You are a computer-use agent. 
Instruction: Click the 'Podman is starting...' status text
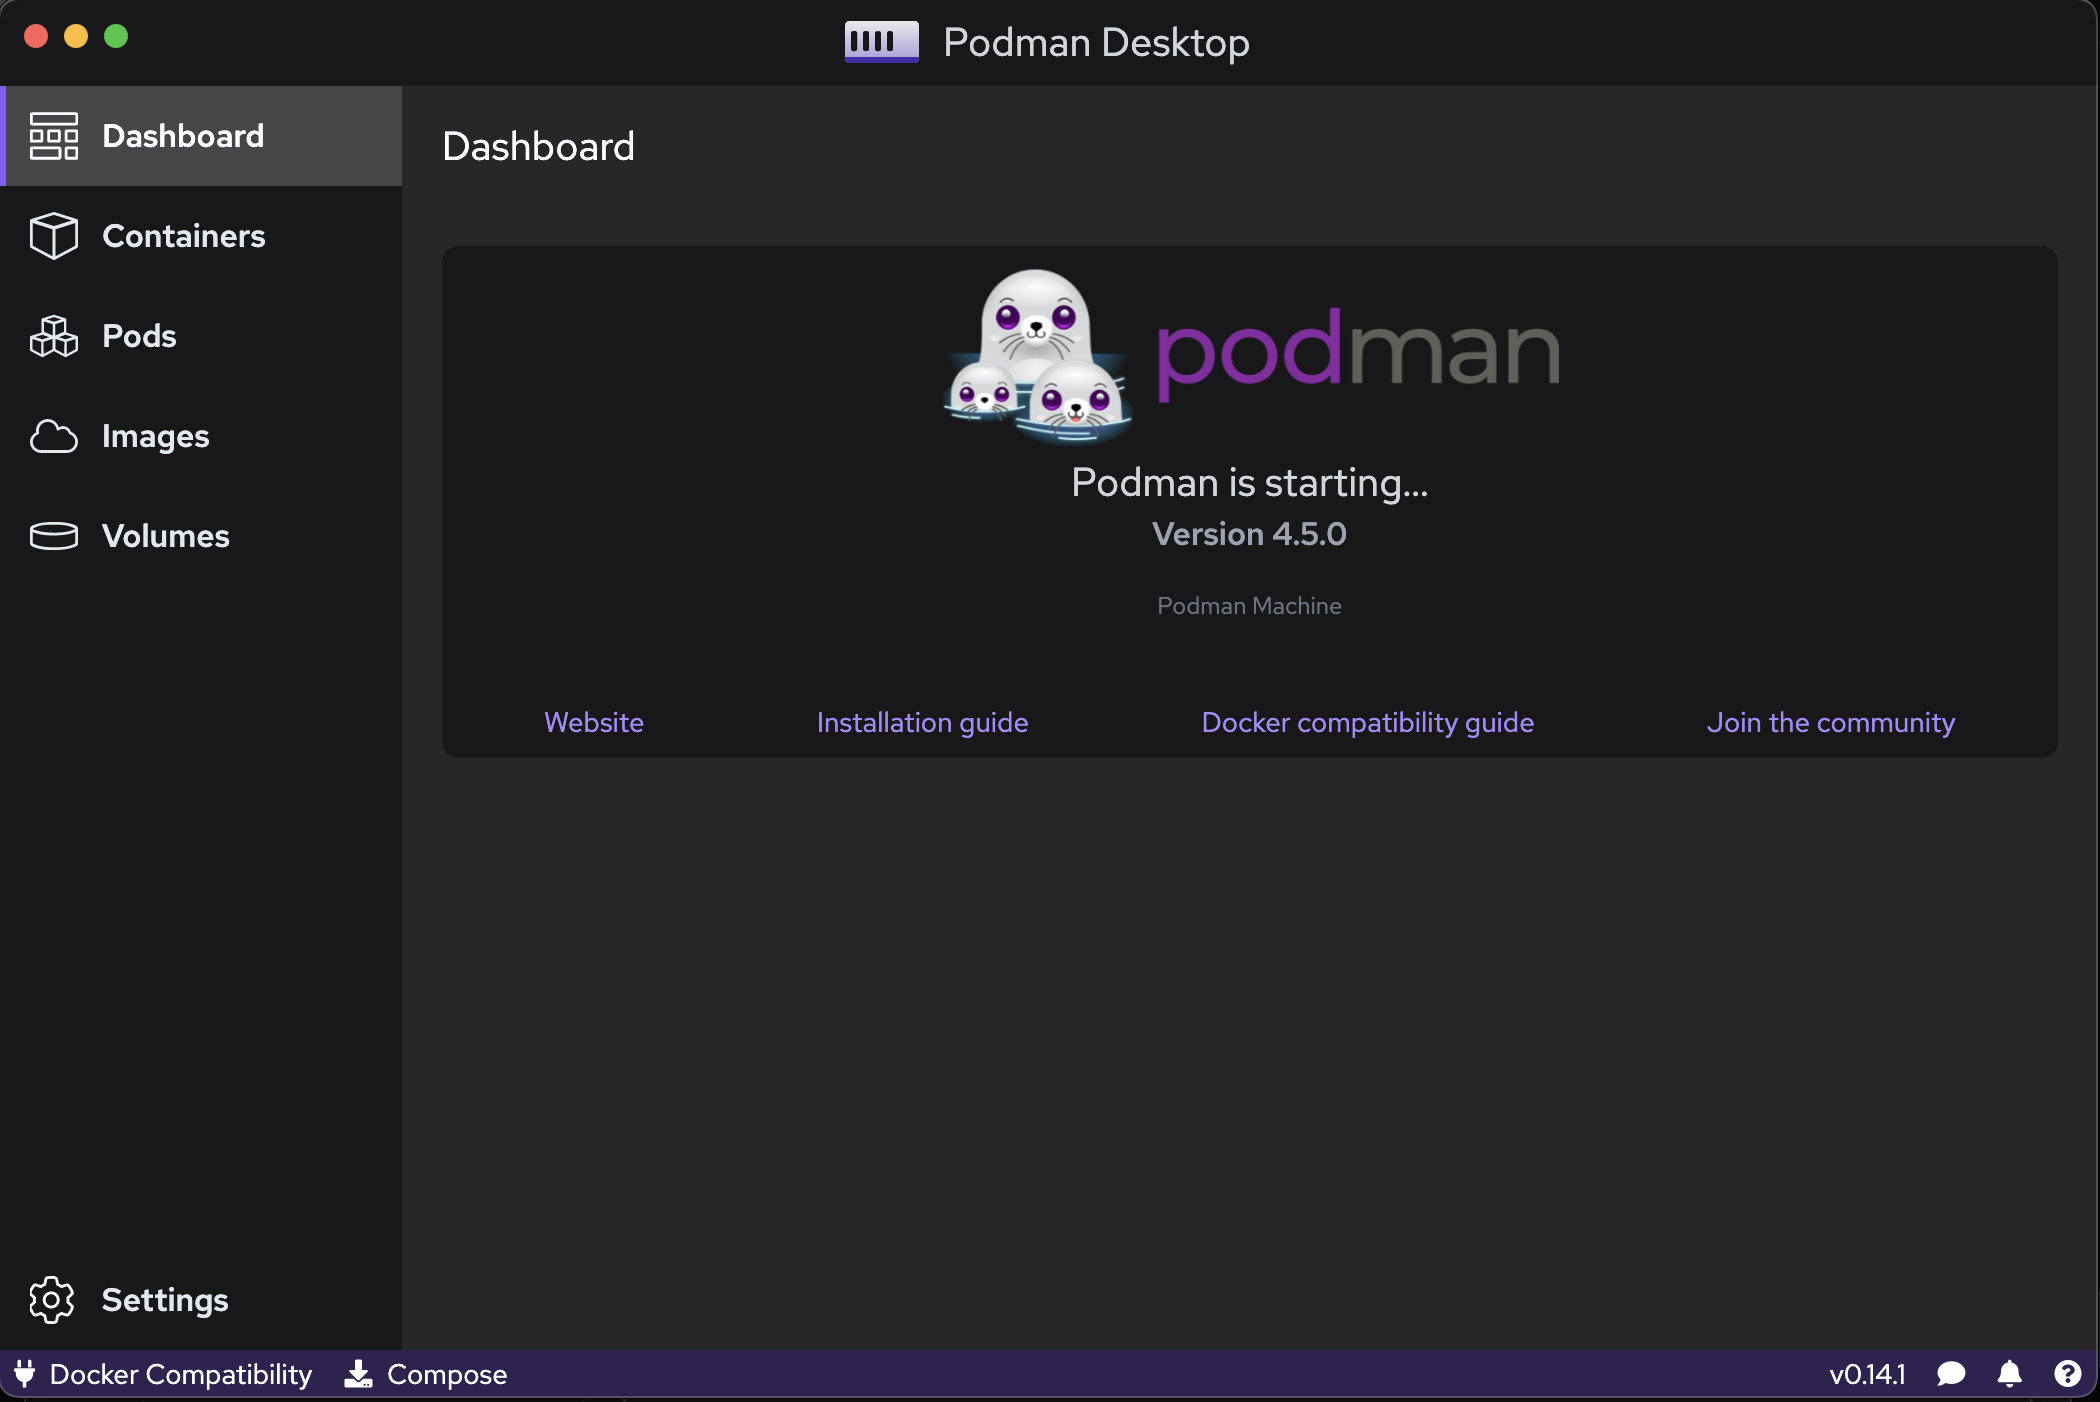click(1249, 482)
